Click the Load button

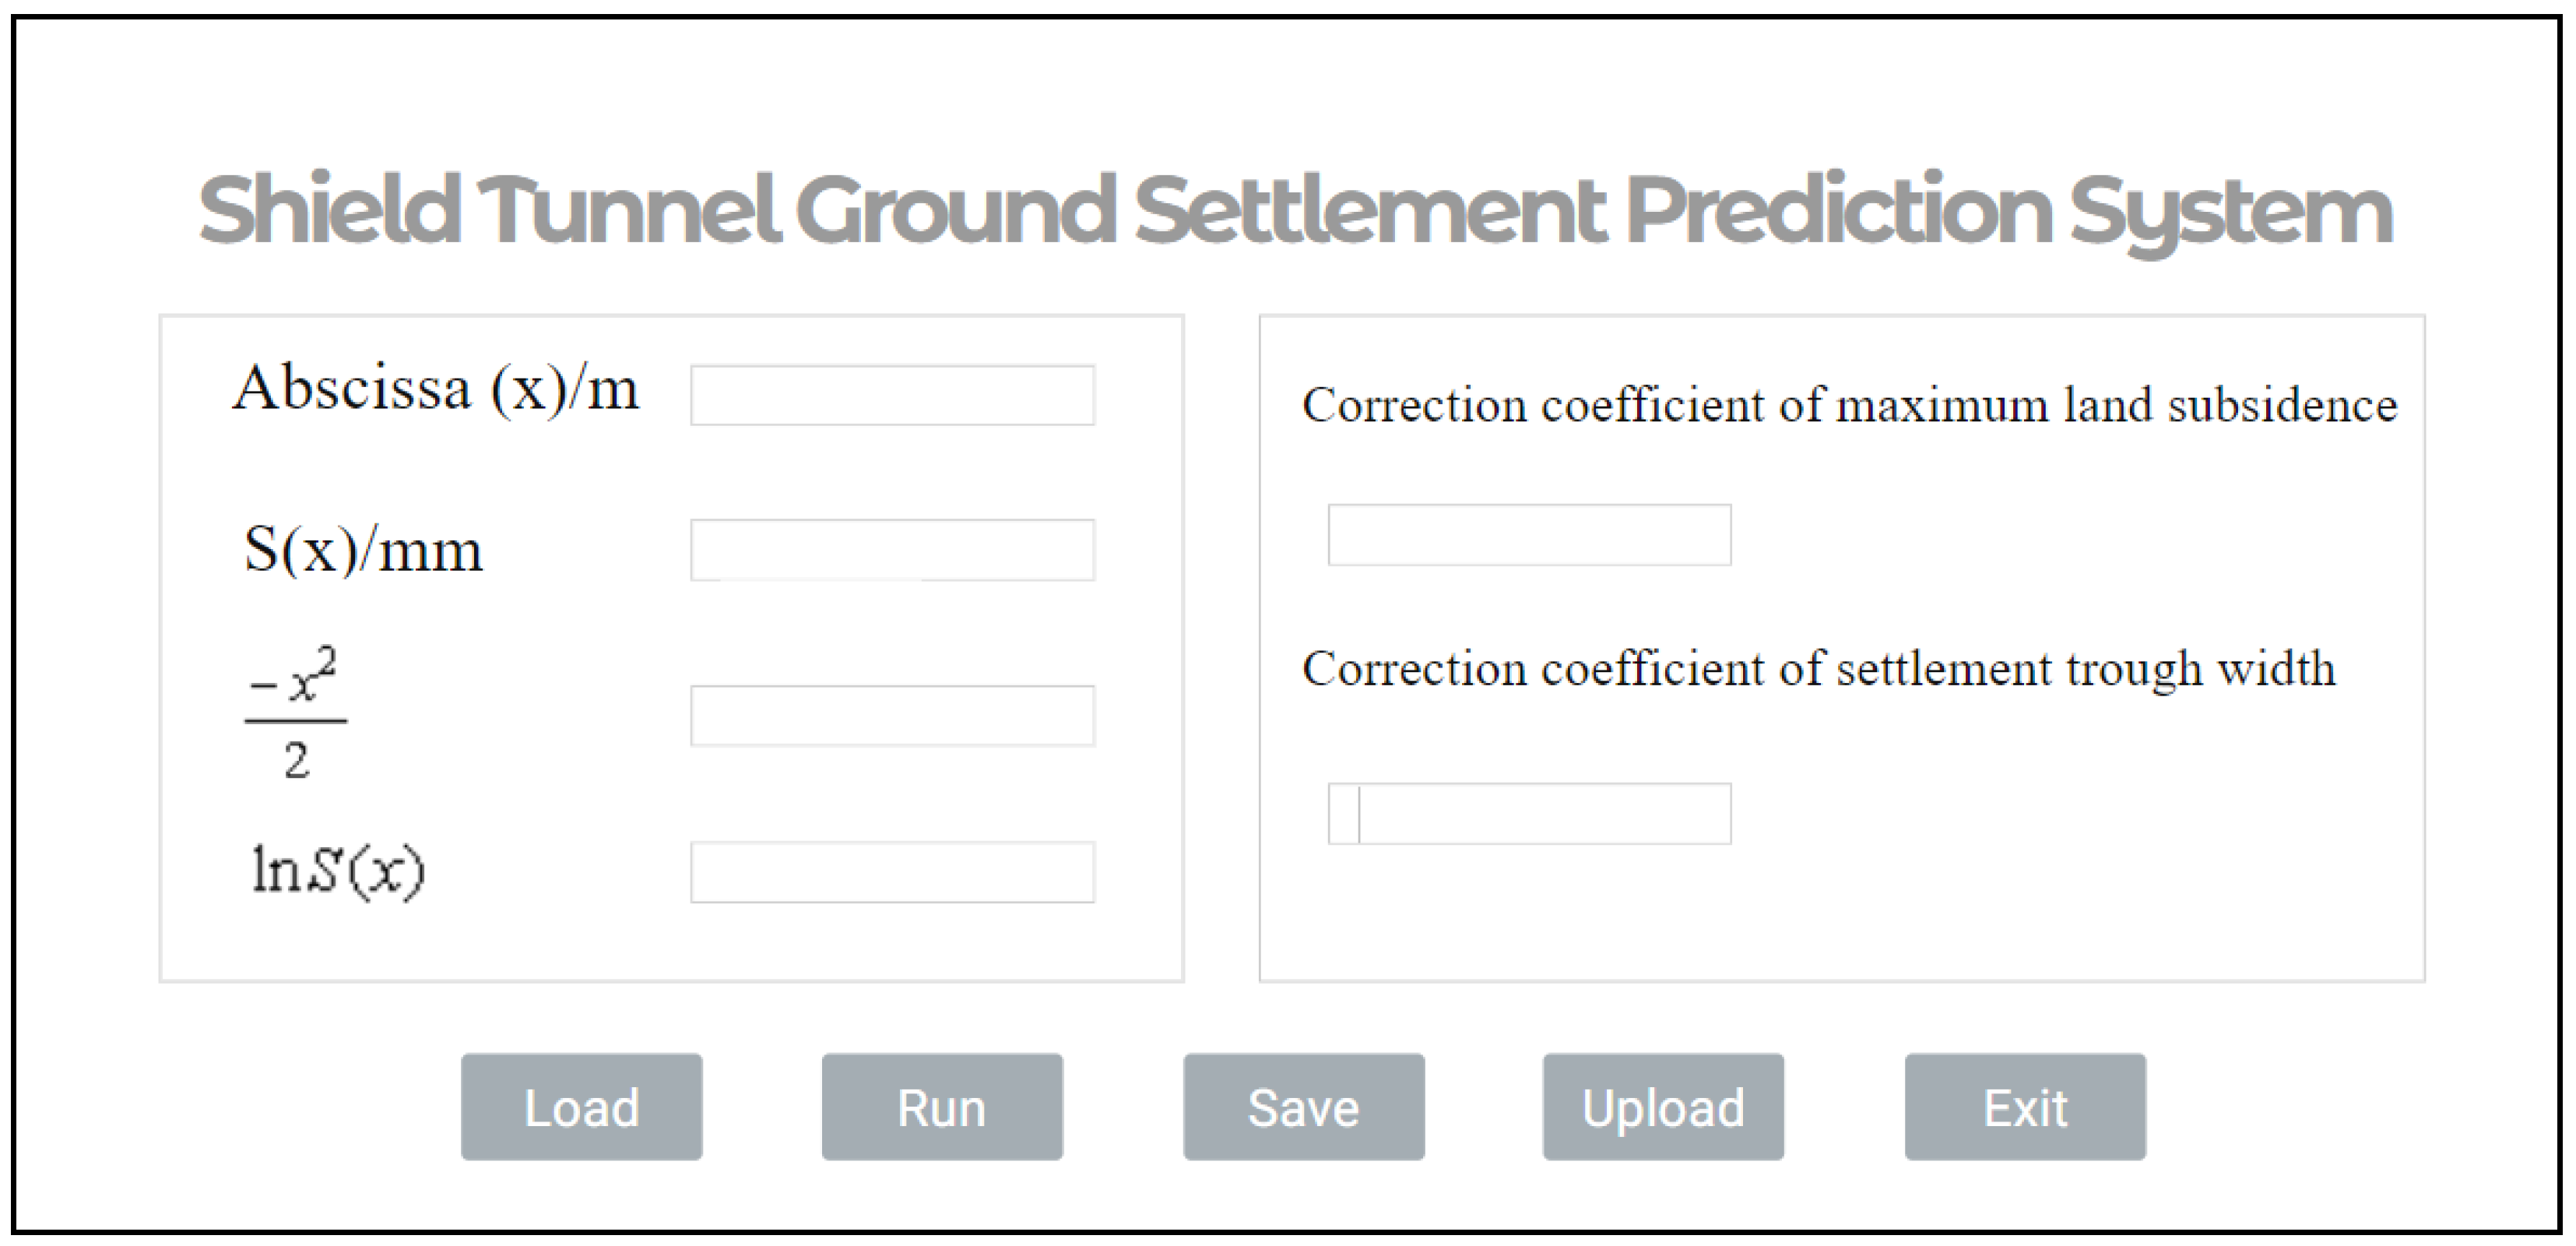click(x=581, y=1107)
